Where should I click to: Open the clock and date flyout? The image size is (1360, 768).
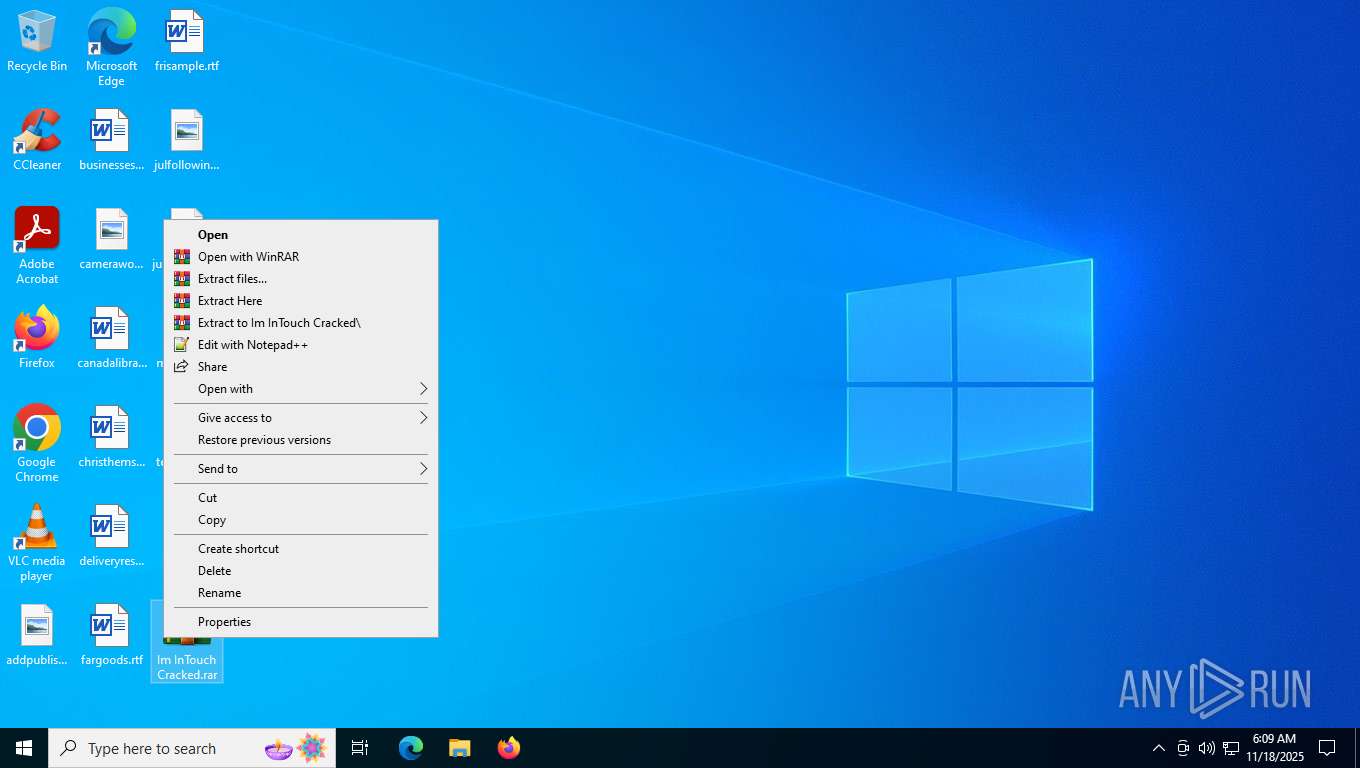click(1274, 748)
